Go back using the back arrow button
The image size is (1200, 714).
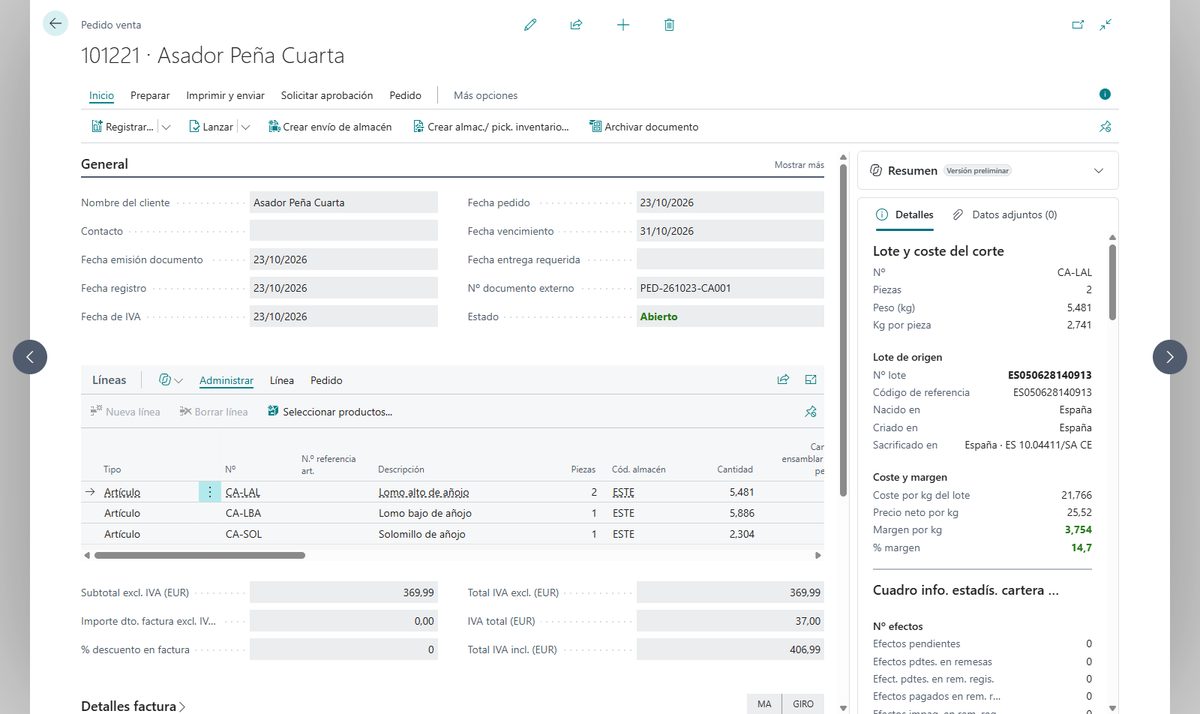tap(55, 24)
